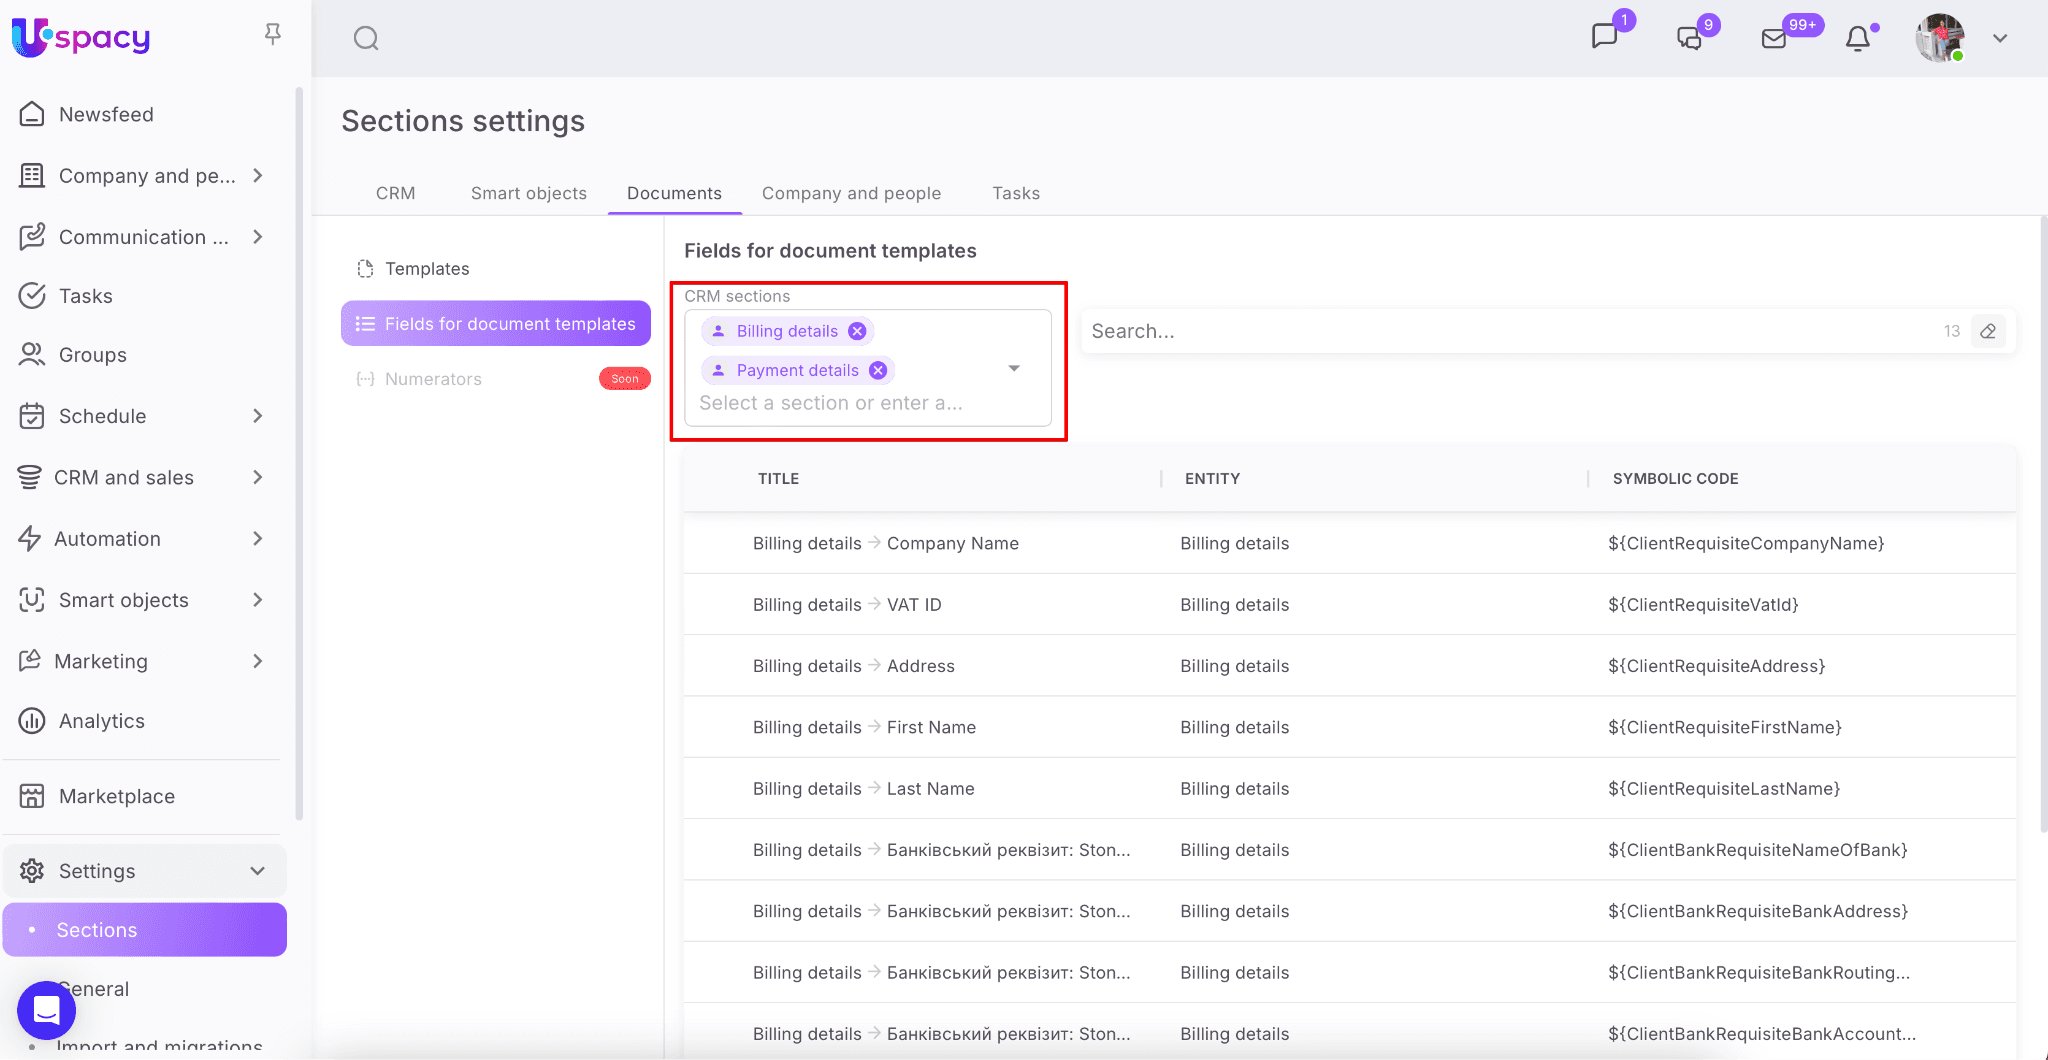The image size is (2048, 1060).
Task: Open the Templates section
Action: (427, 269)
